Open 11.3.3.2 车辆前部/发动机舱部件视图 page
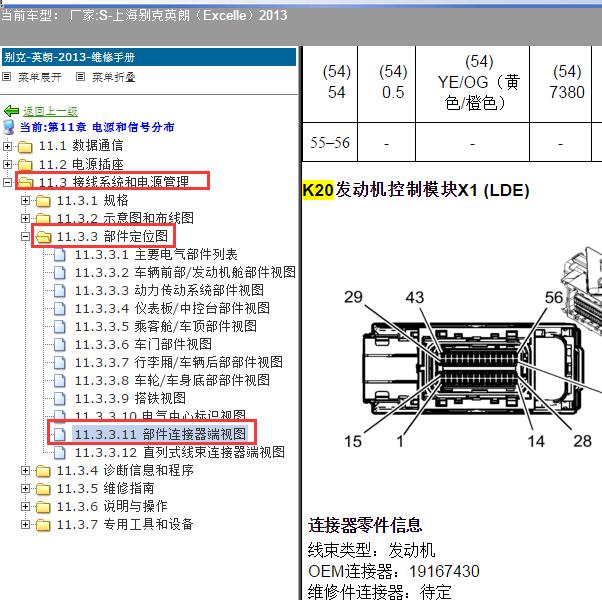The width and height of the screenshot is (602, 600). pyautogui.click(x=185, y=273)
